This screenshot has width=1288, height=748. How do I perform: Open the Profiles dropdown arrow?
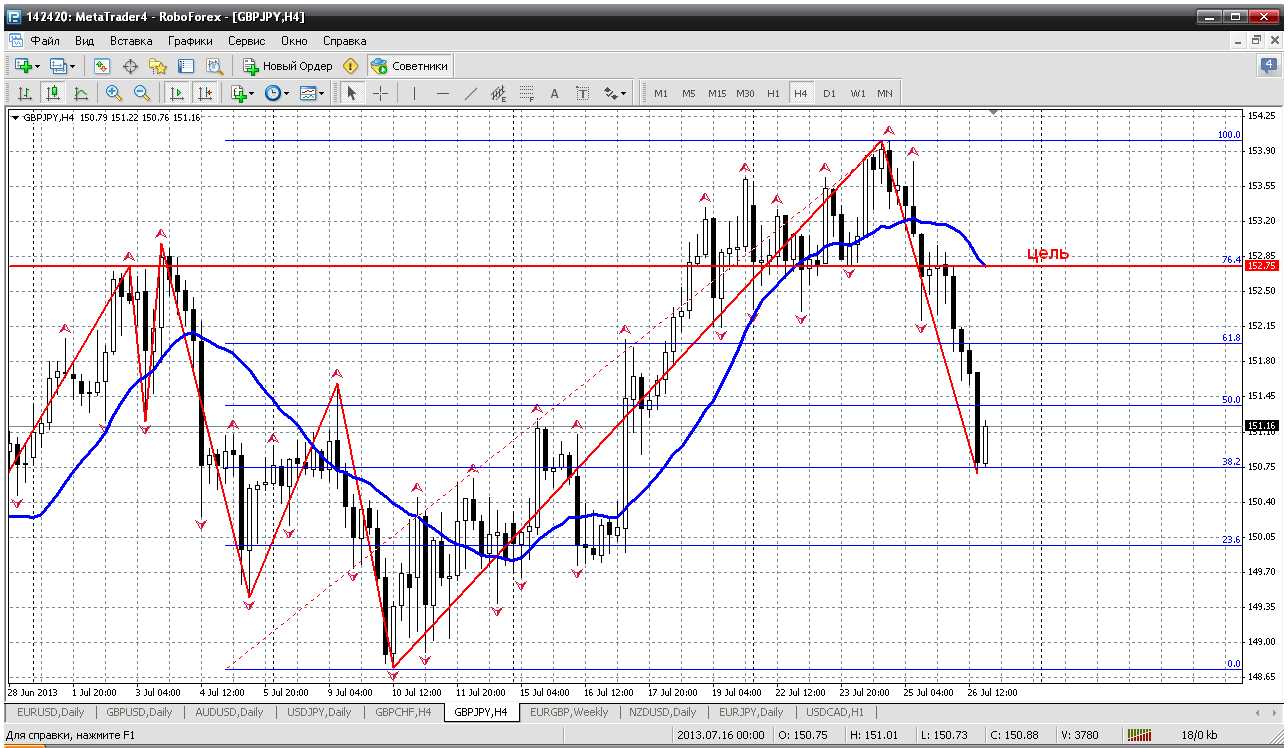point(73,66)
